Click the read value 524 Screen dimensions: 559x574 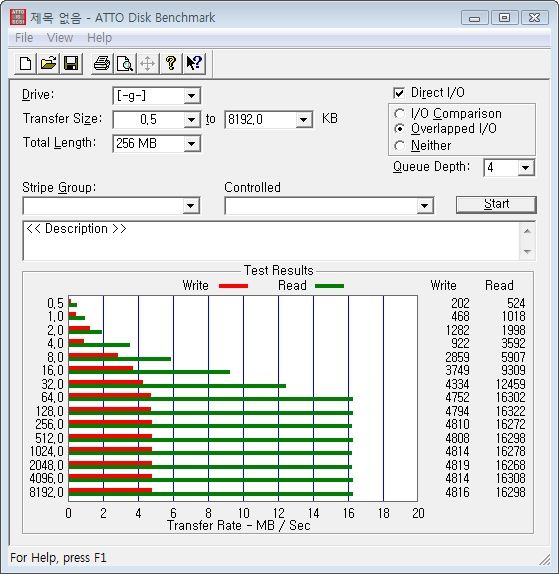[x=516, y=303]
